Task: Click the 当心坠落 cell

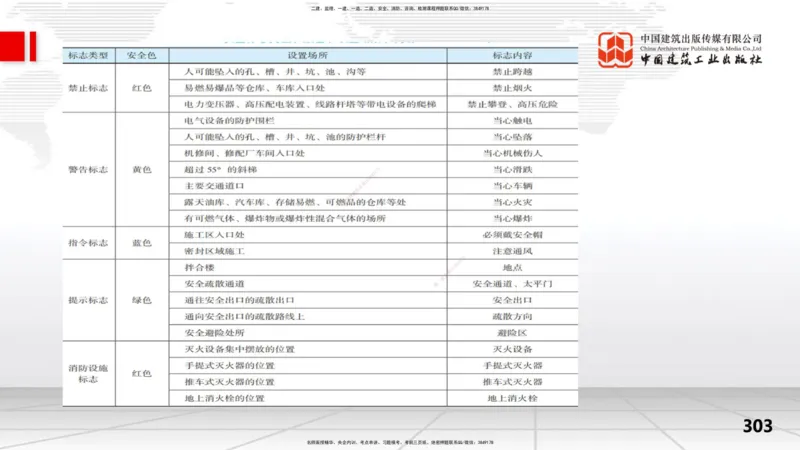Action: pyautogui.click(x=512, y=137)
